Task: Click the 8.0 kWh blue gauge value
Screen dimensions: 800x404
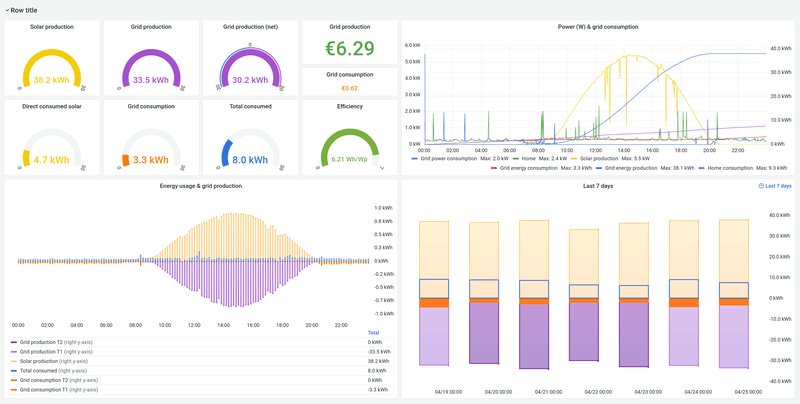Action: click(x=250, y=160)
